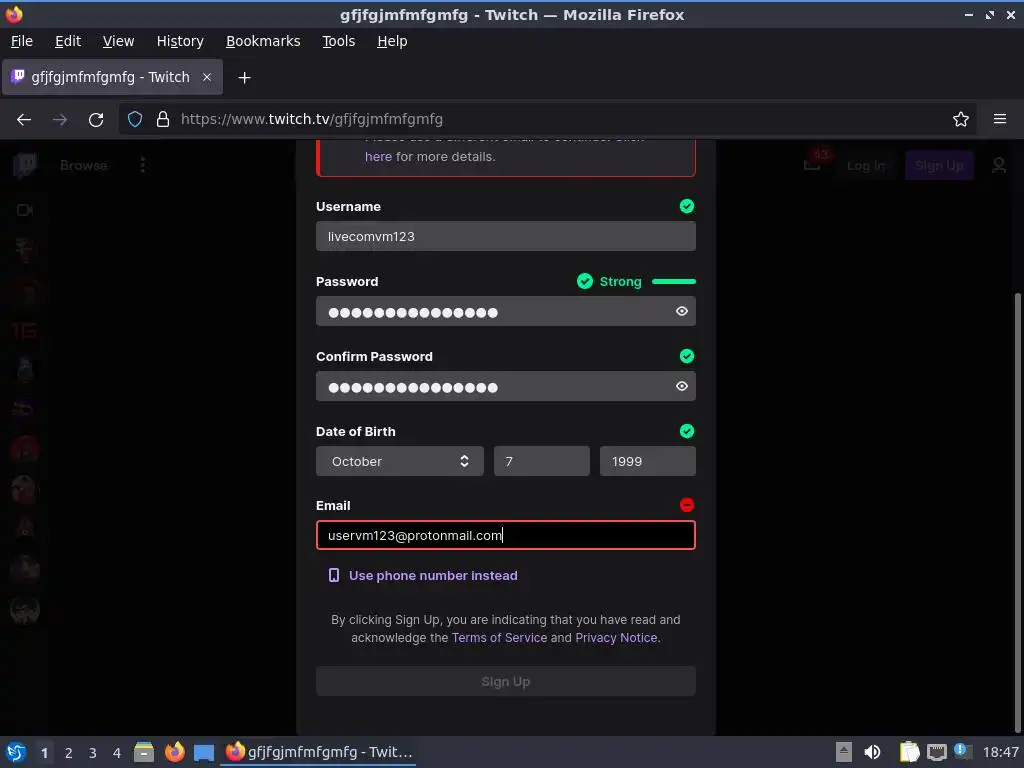Image resolution: width=1024 pixels, height=768 pixels.
Task: Click the 'here' link for more details
Action: coord(378,157)
